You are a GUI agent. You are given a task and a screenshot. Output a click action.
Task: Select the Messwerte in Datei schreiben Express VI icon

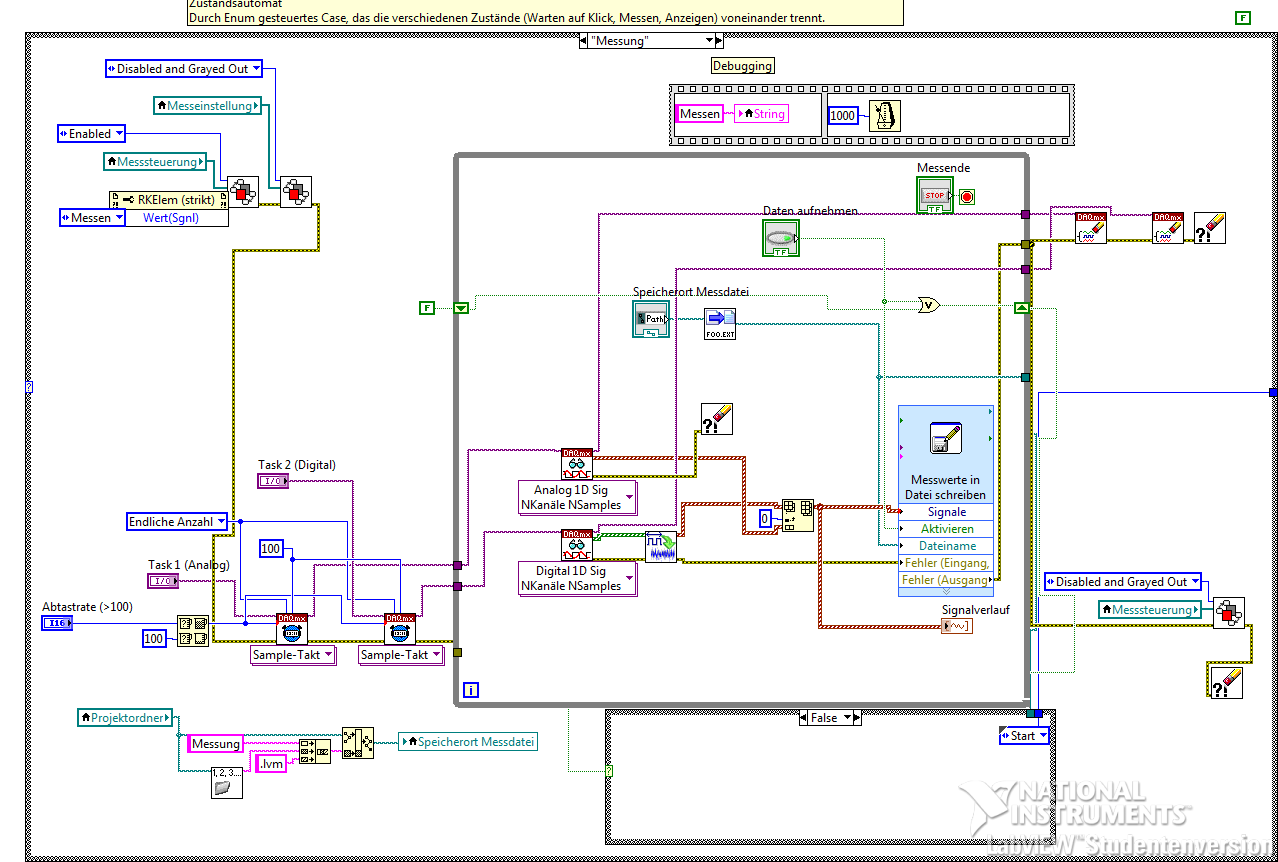946,438
